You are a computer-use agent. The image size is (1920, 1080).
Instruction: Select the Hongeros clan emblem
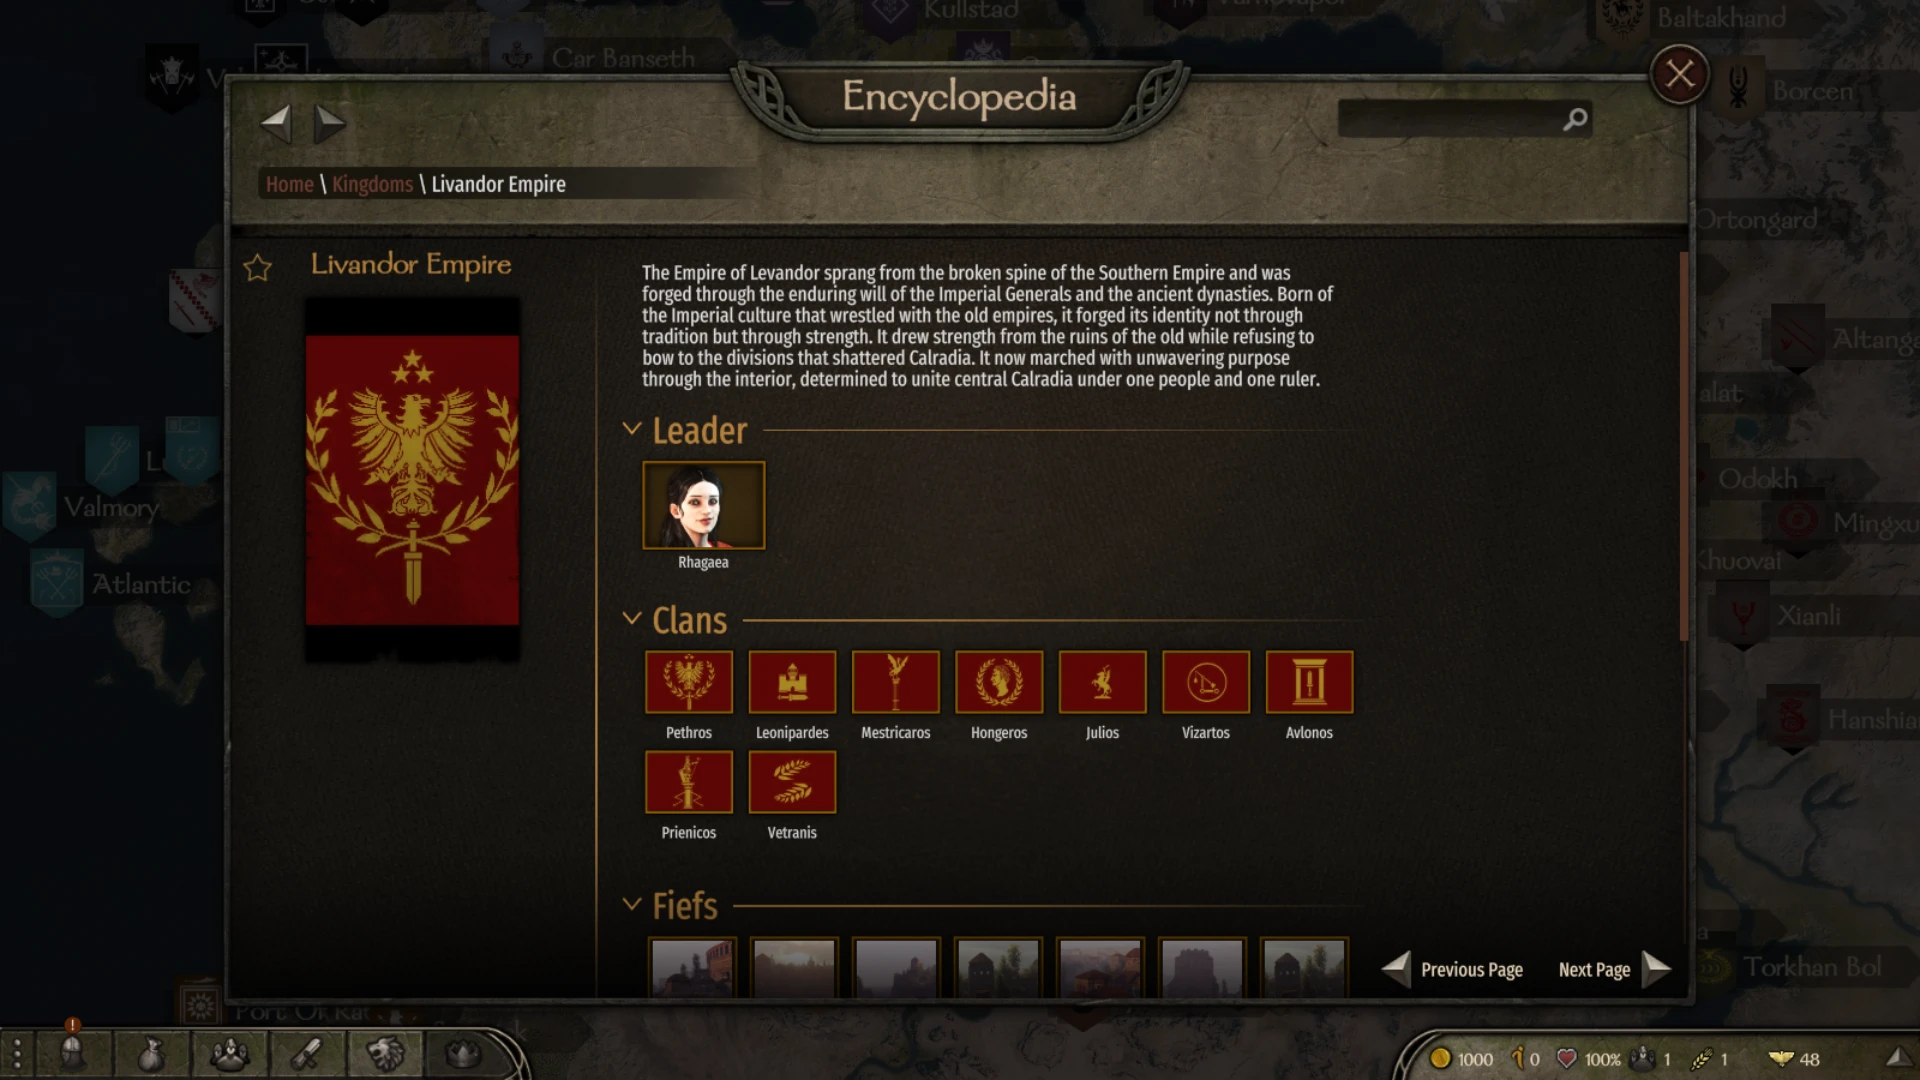999,682
